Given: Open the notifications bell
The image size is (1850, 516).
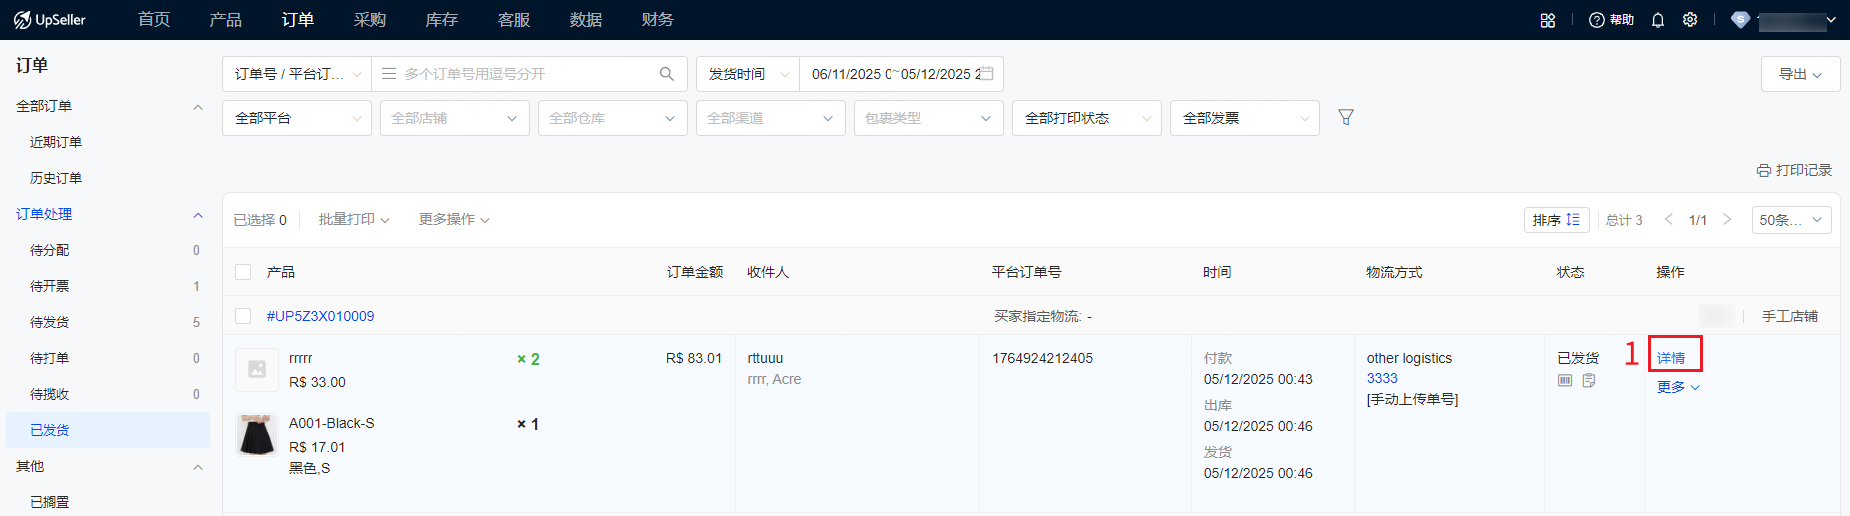Looking at the screenshot, I should pos(1658,20).
